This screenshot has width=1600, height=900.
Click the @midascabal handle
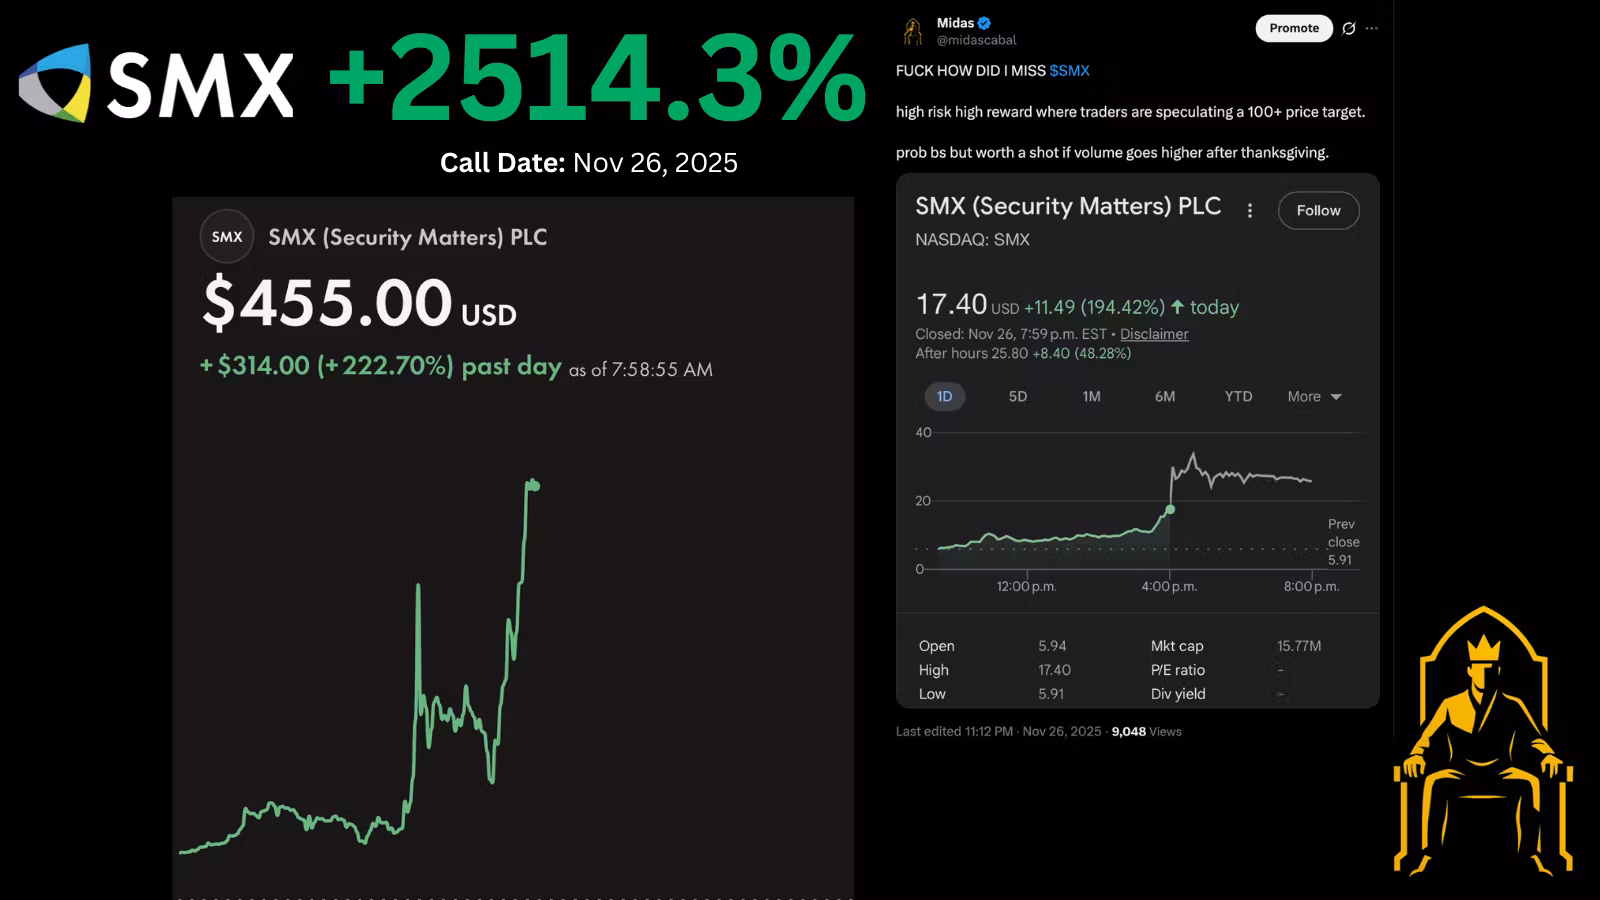click(x=976, y=40)
